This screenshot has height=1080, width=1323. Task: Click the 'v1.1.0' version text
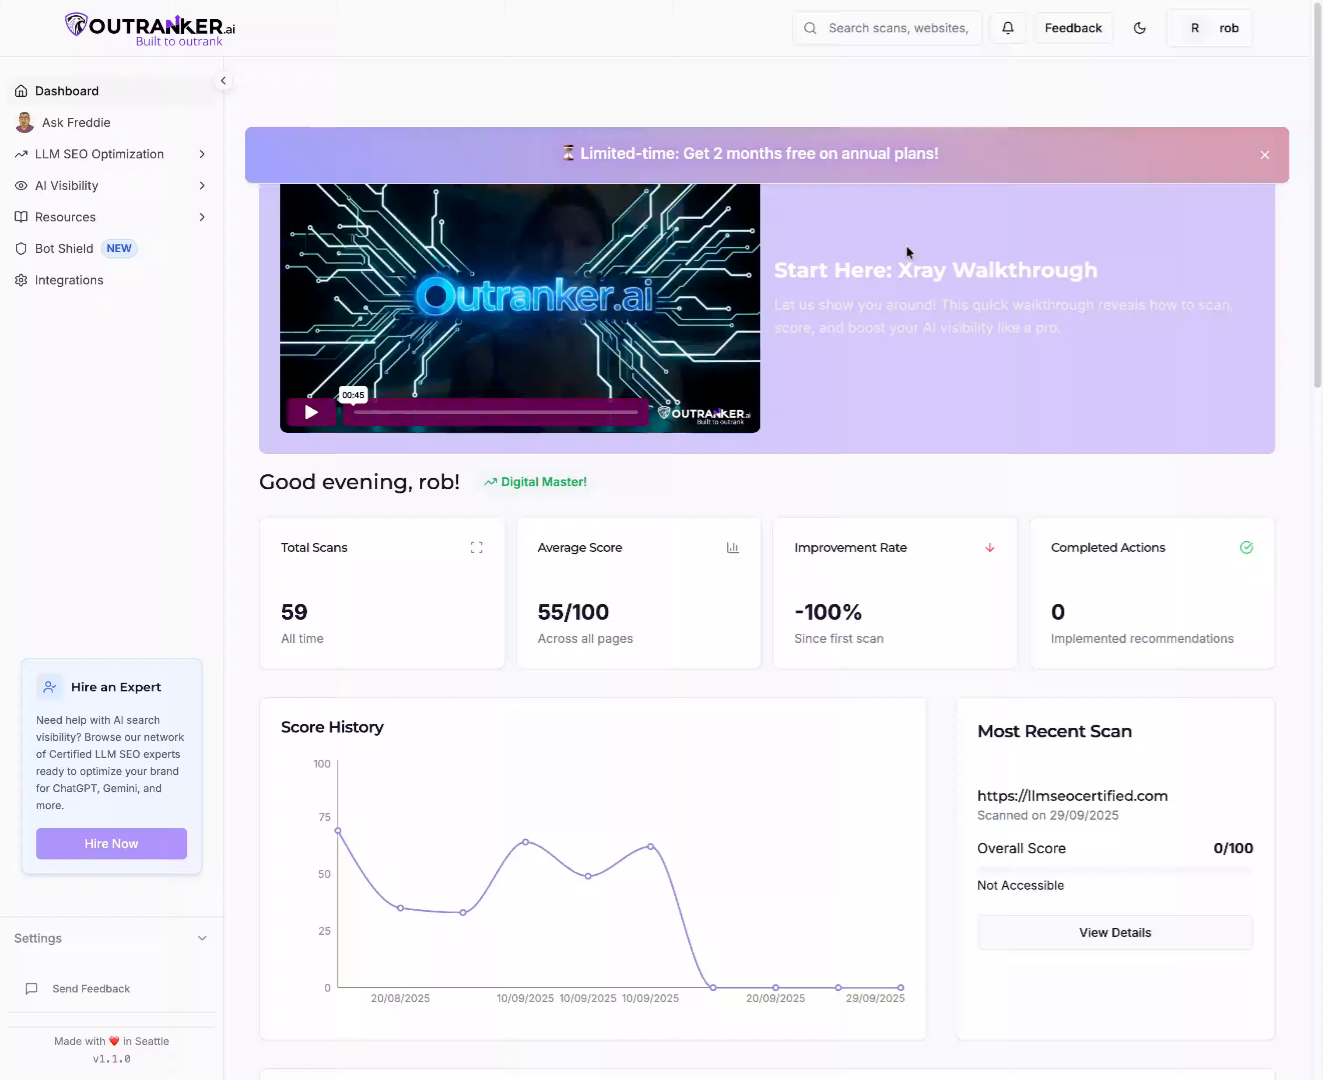[x=112, y=1059]
